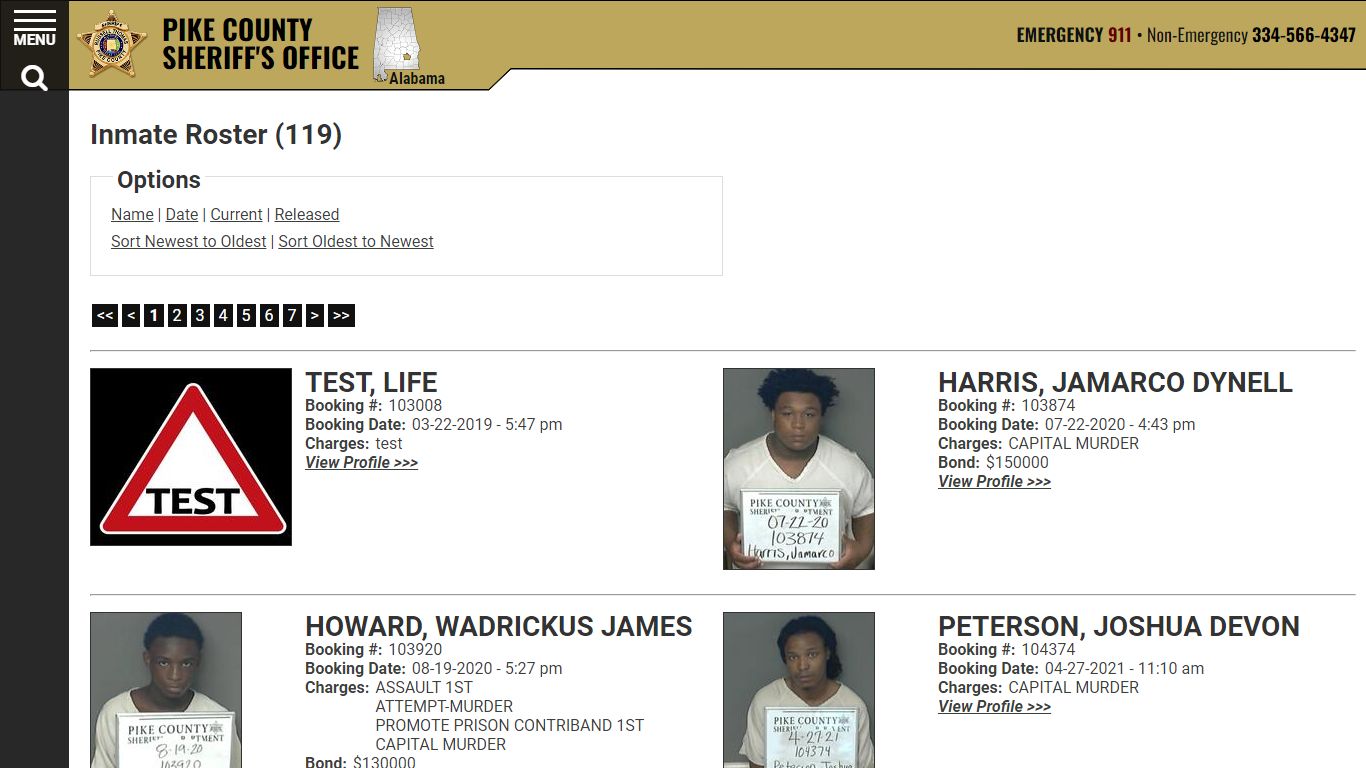Click booking number 104374
The image size is (1366, 768).
pos(1048,649)
